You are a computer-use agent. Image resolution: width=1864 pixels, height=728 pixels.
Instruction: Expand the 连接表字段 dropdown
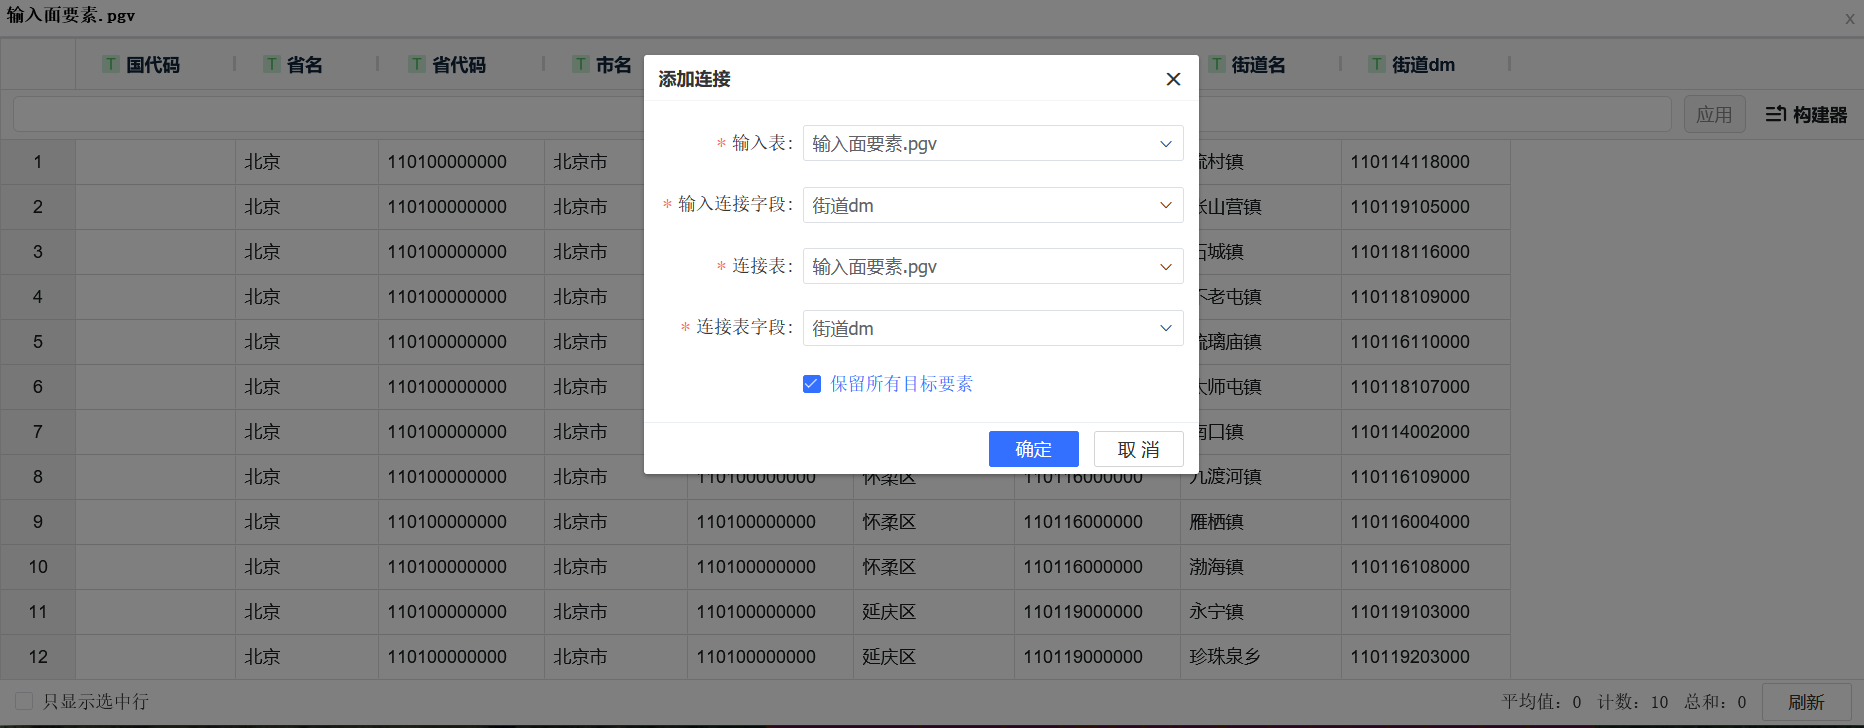pos(992,328)
